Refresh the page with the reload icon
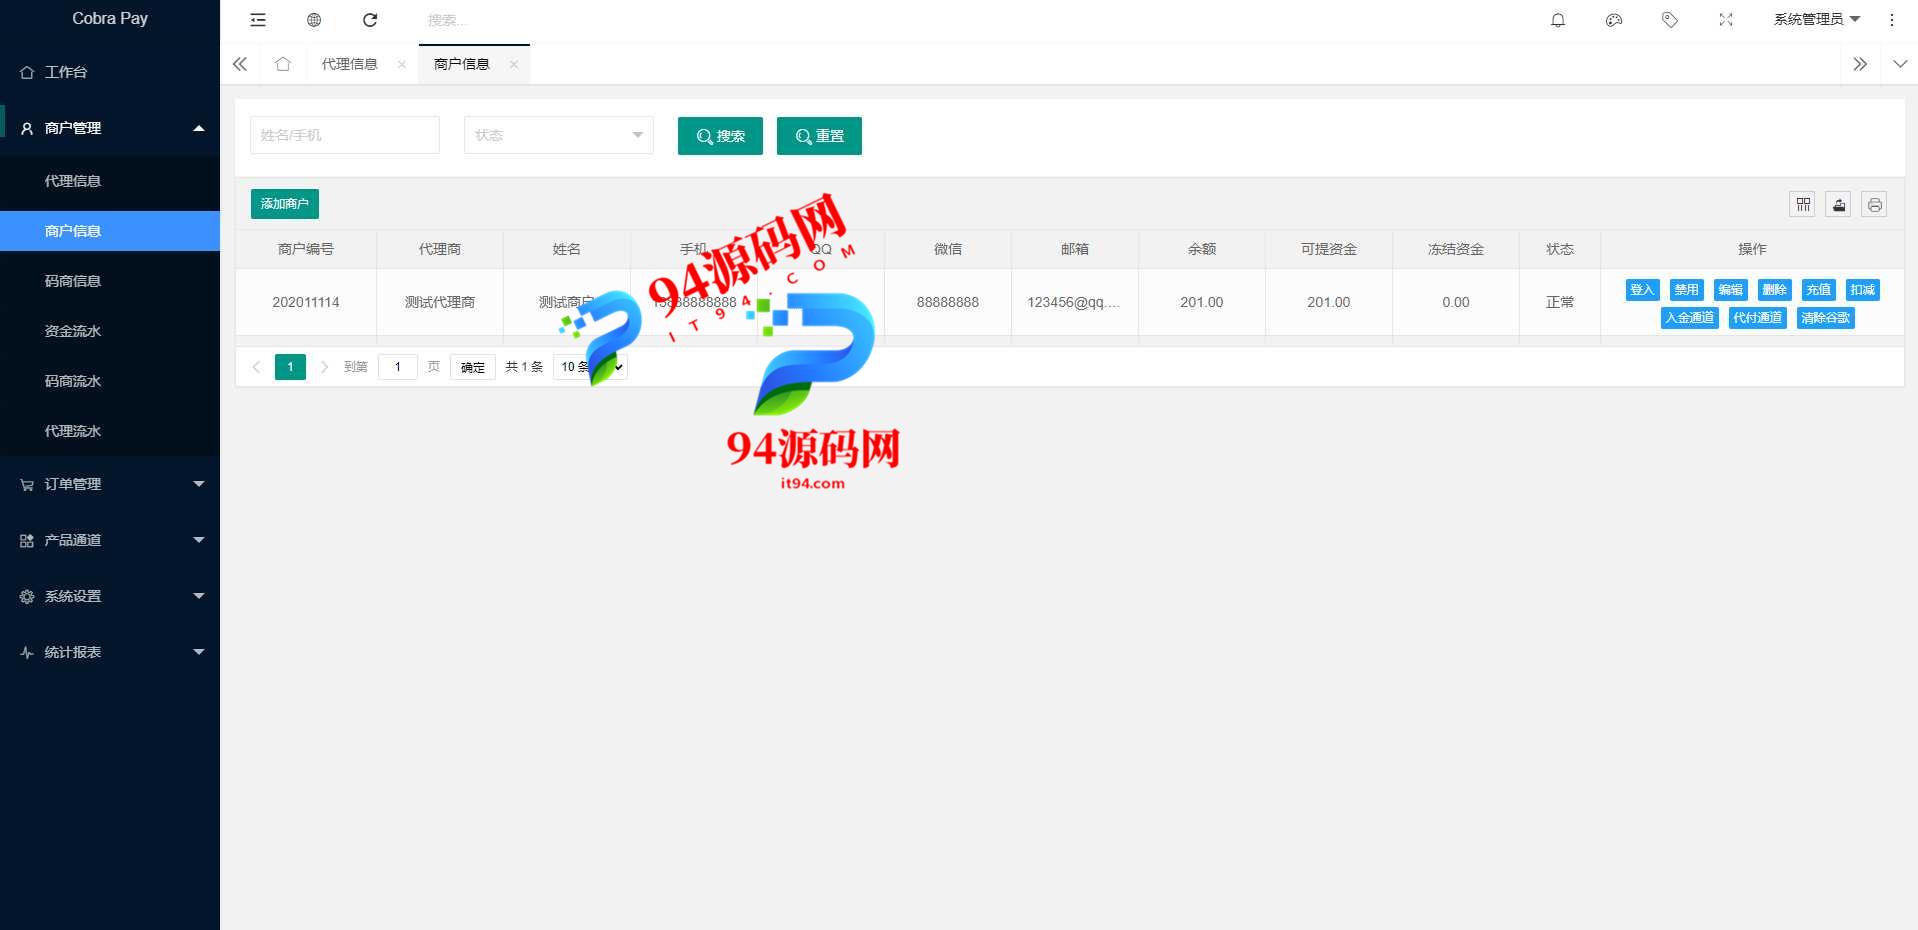The width and height of the screenshot is (1918, 930). [x=370, y=20]
